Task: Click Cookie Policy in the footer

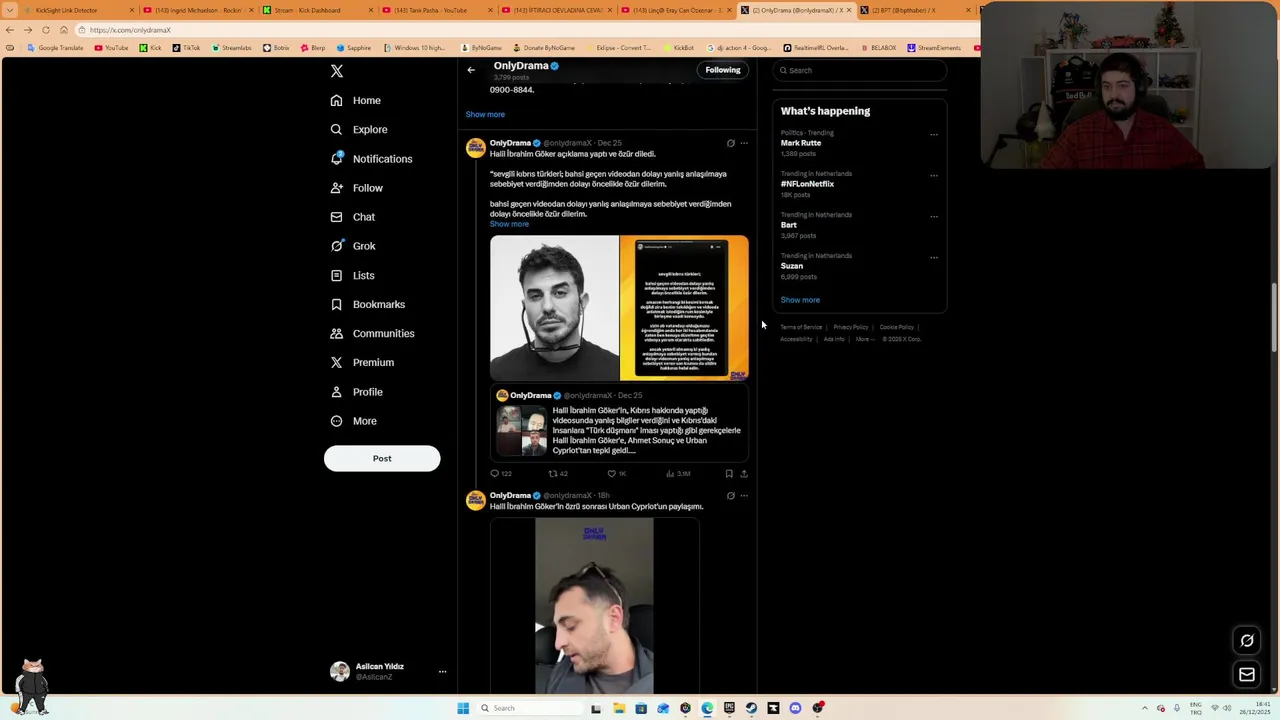Action: (897, 327)
